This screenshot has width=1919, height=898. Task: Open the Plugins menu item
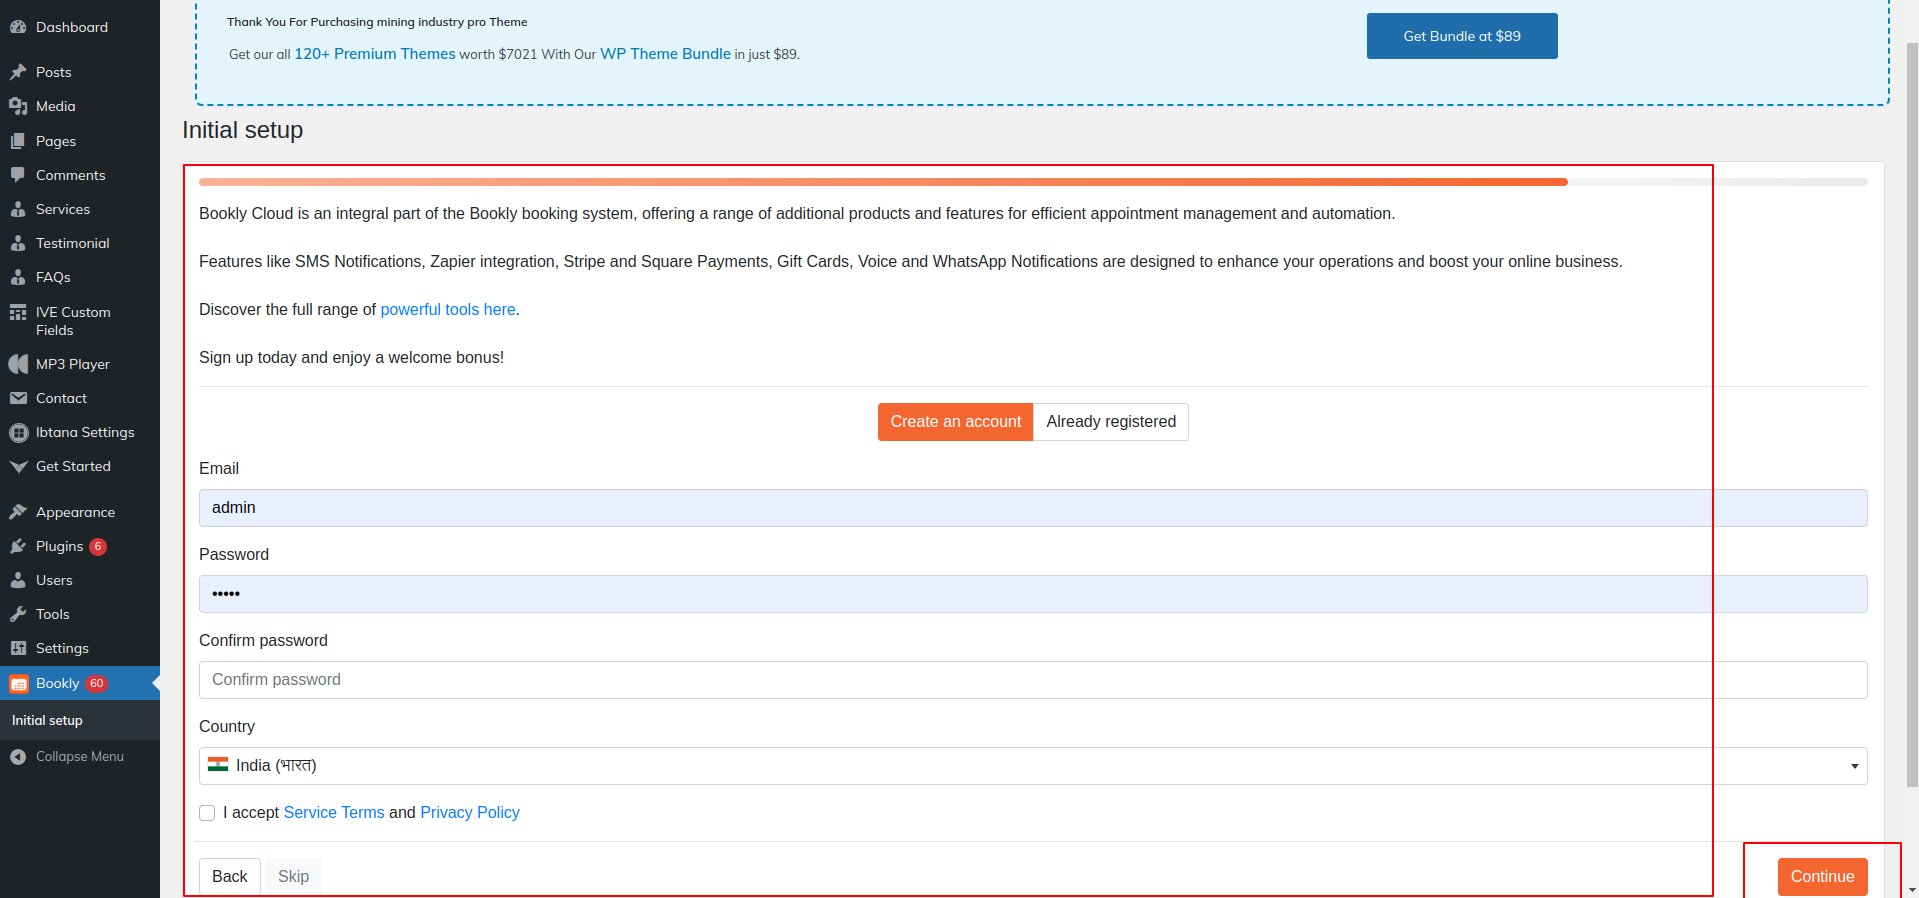point(60,546)
